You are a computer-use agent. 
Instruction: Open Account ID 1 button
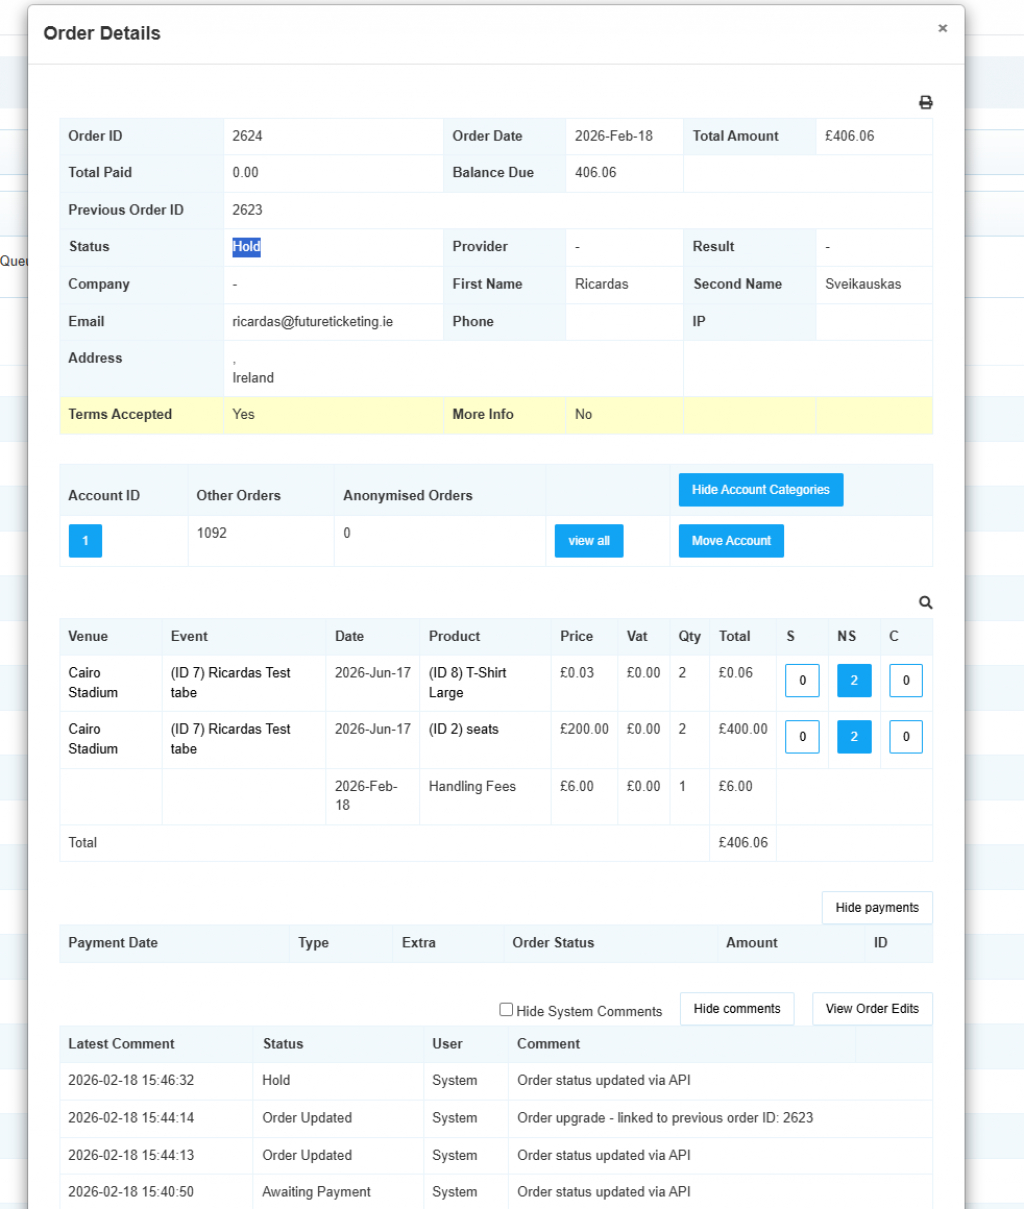pos(85,541)
